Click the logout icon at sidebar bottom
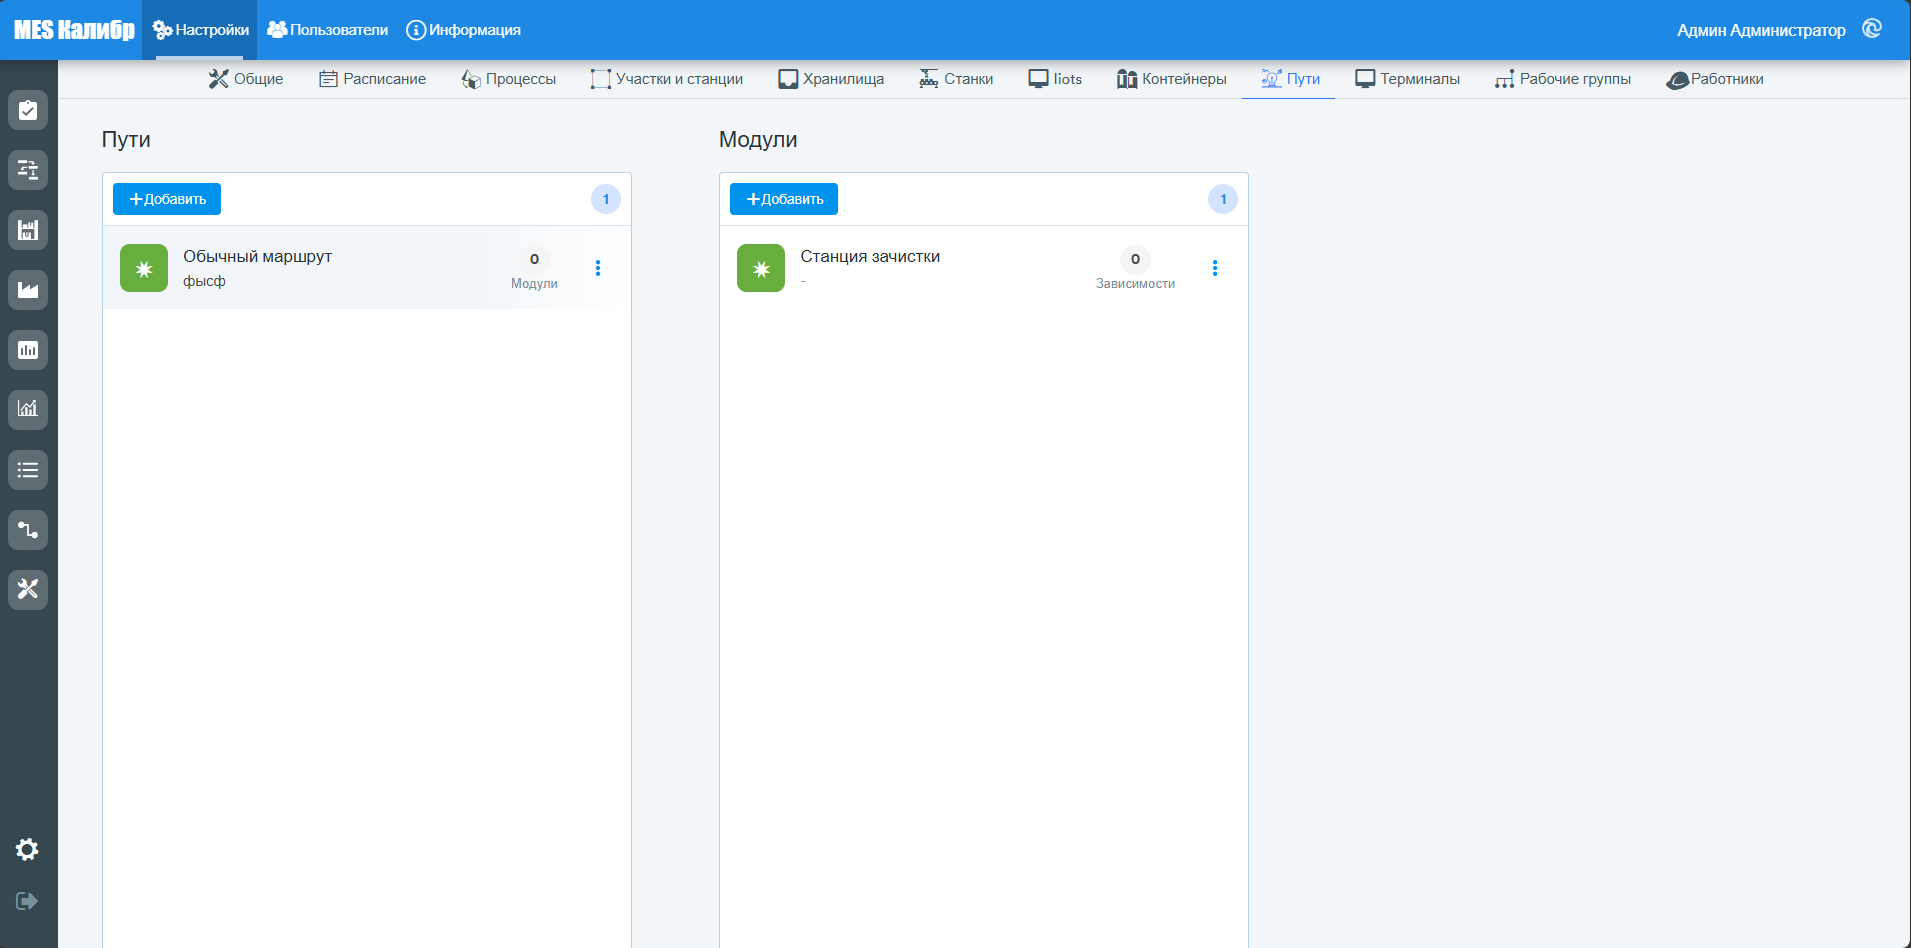Screen dimensions: 1911x948 27,901
